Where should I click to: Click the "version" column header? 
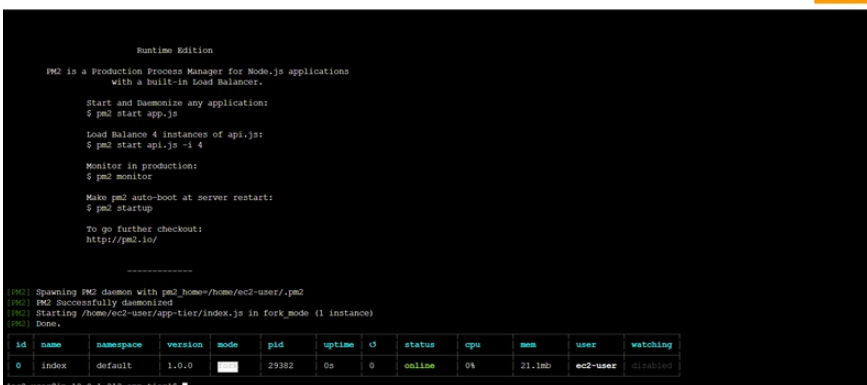(x=185, y=345)
